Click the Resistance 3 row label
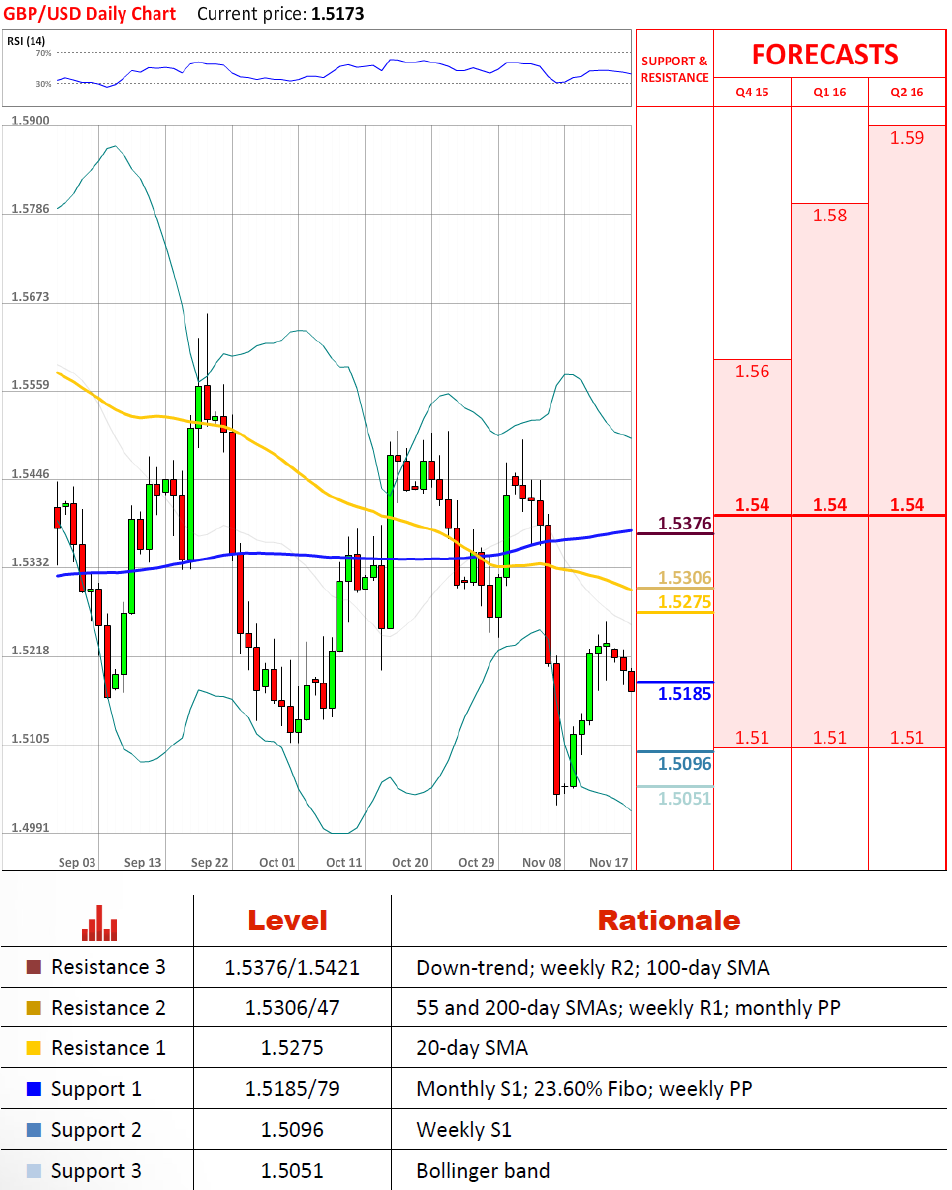Viewport: 952px width, 1190px height. (108, 967)
